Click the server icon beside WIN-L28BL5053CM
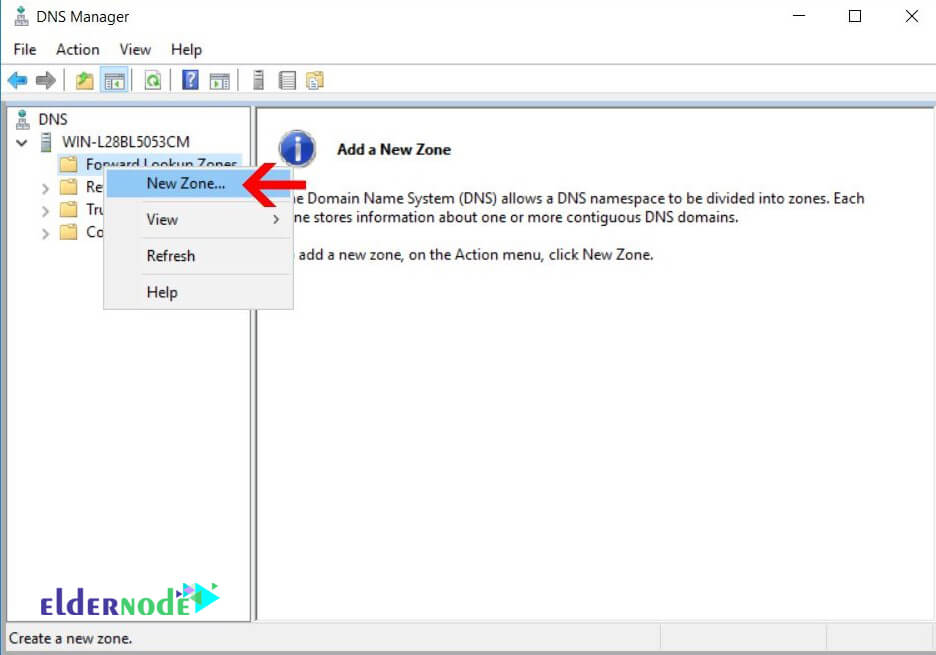The width and height of the screenshot is (936, 655). (x=45, y=142)
